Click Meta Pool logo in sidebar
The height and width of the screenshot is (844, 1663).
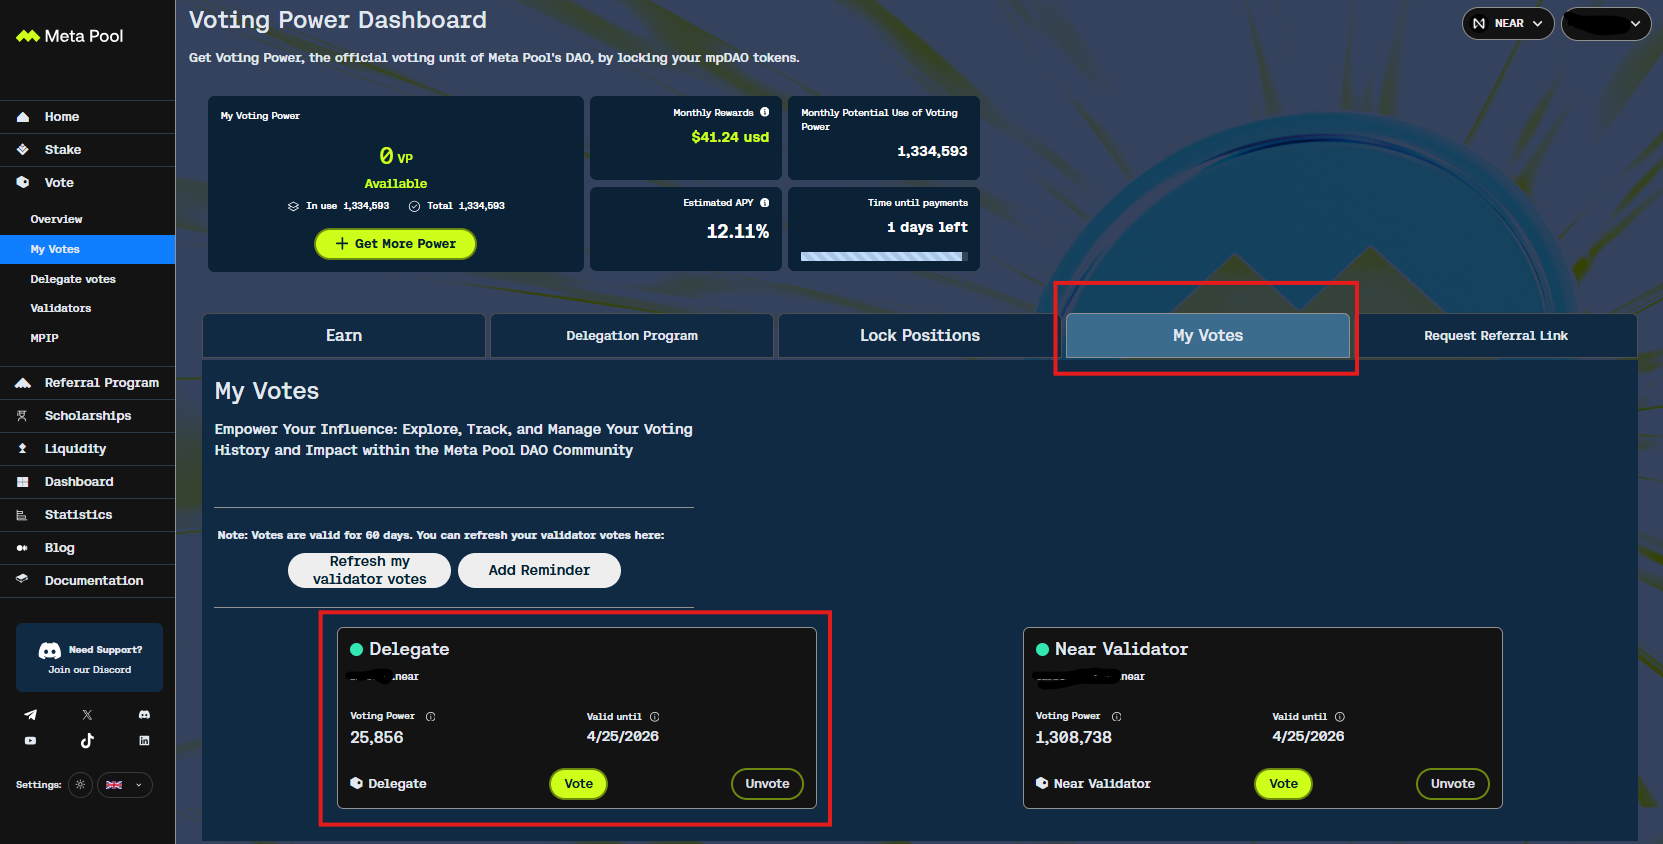70,36
